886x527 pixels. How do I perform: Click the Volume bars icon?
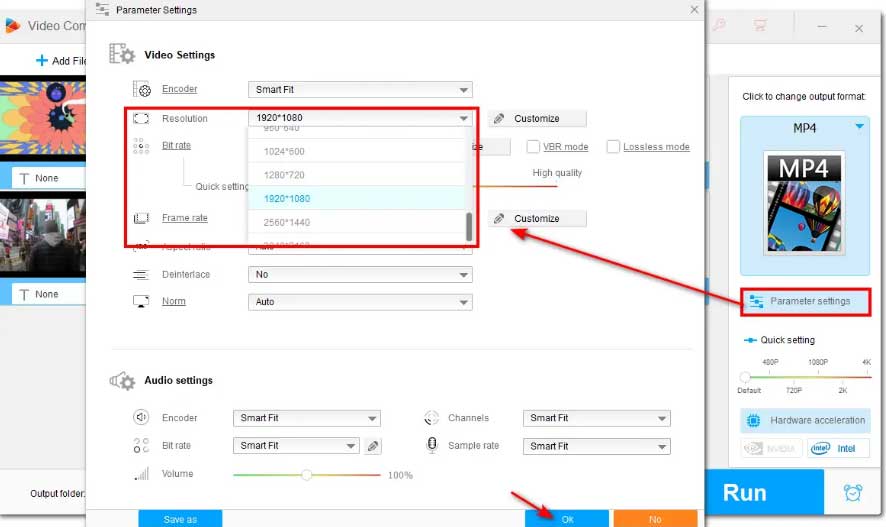tap(141, 473)
